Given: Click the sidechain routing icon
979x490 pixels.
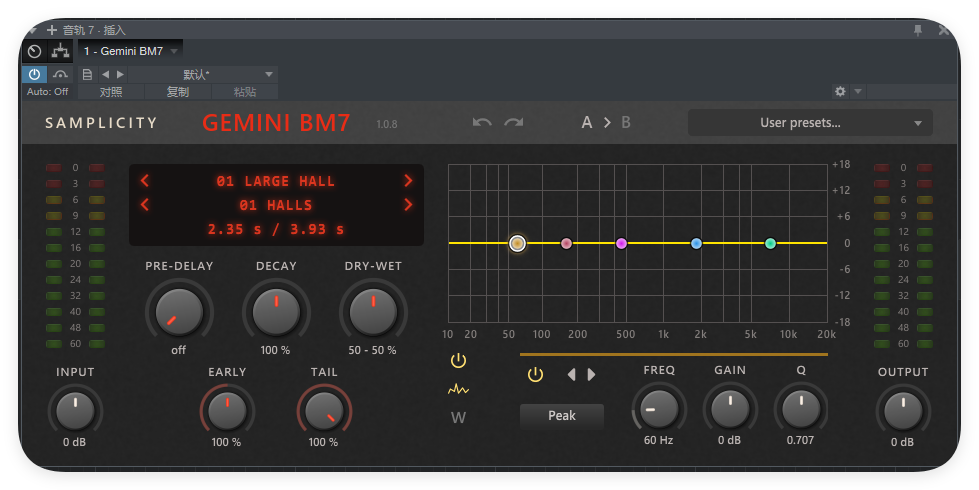Looking at the screenshot, I should [60, 51].
